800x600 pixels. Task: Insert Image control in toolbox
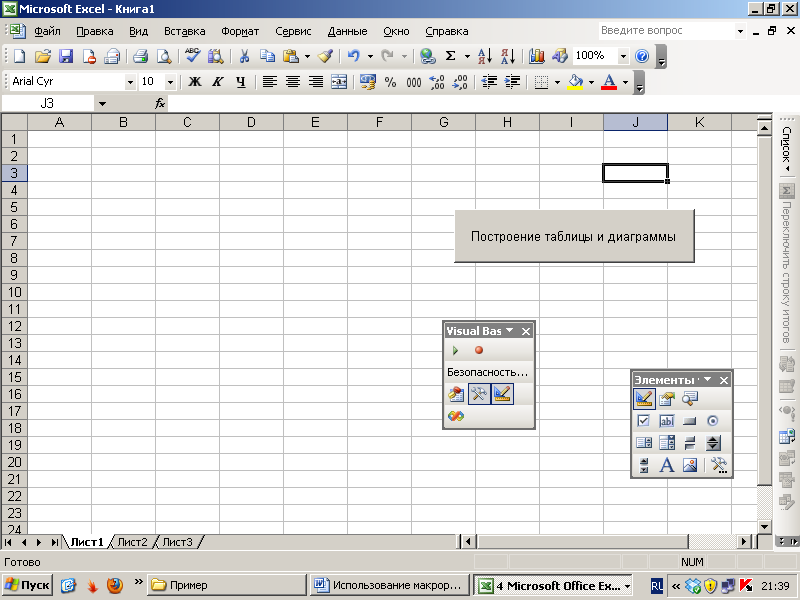click(690, 465)
